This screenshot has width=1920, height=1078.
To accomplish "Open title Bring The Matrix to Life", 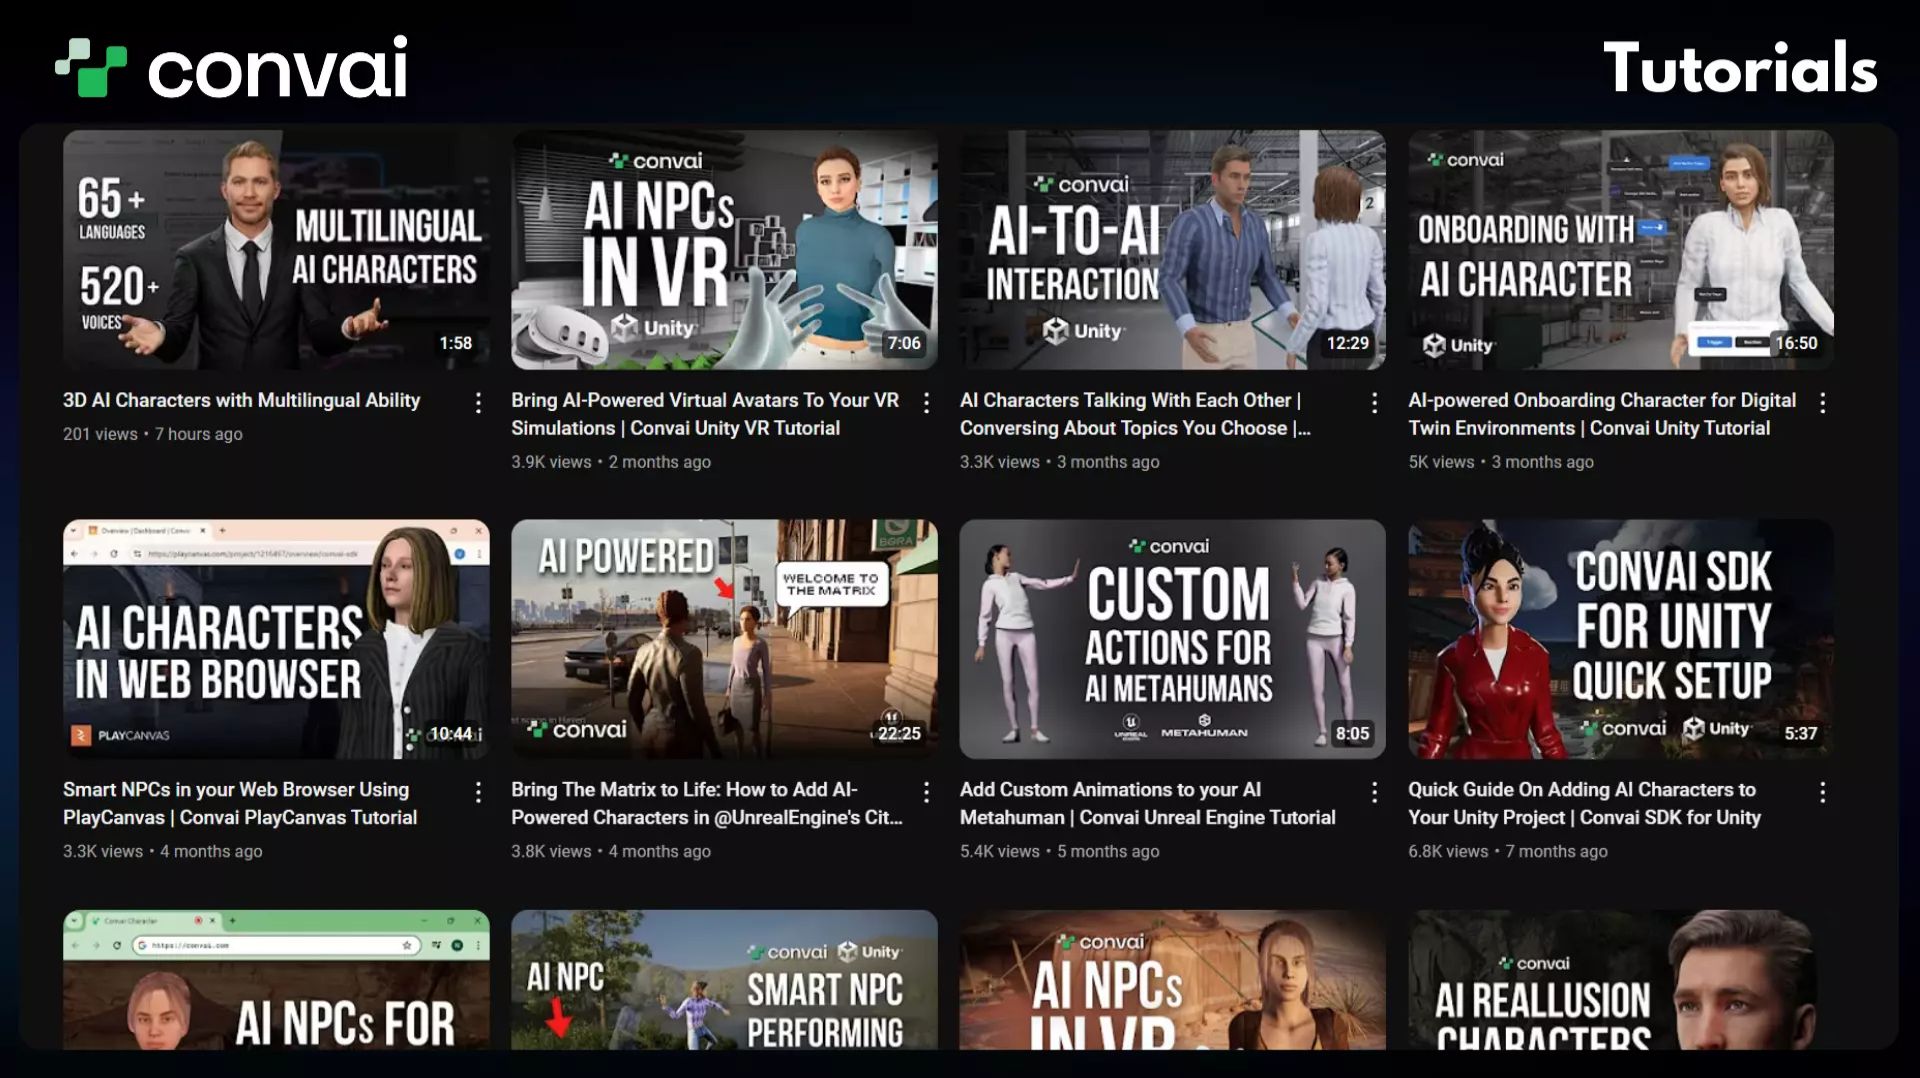I will tap(707, 803).
